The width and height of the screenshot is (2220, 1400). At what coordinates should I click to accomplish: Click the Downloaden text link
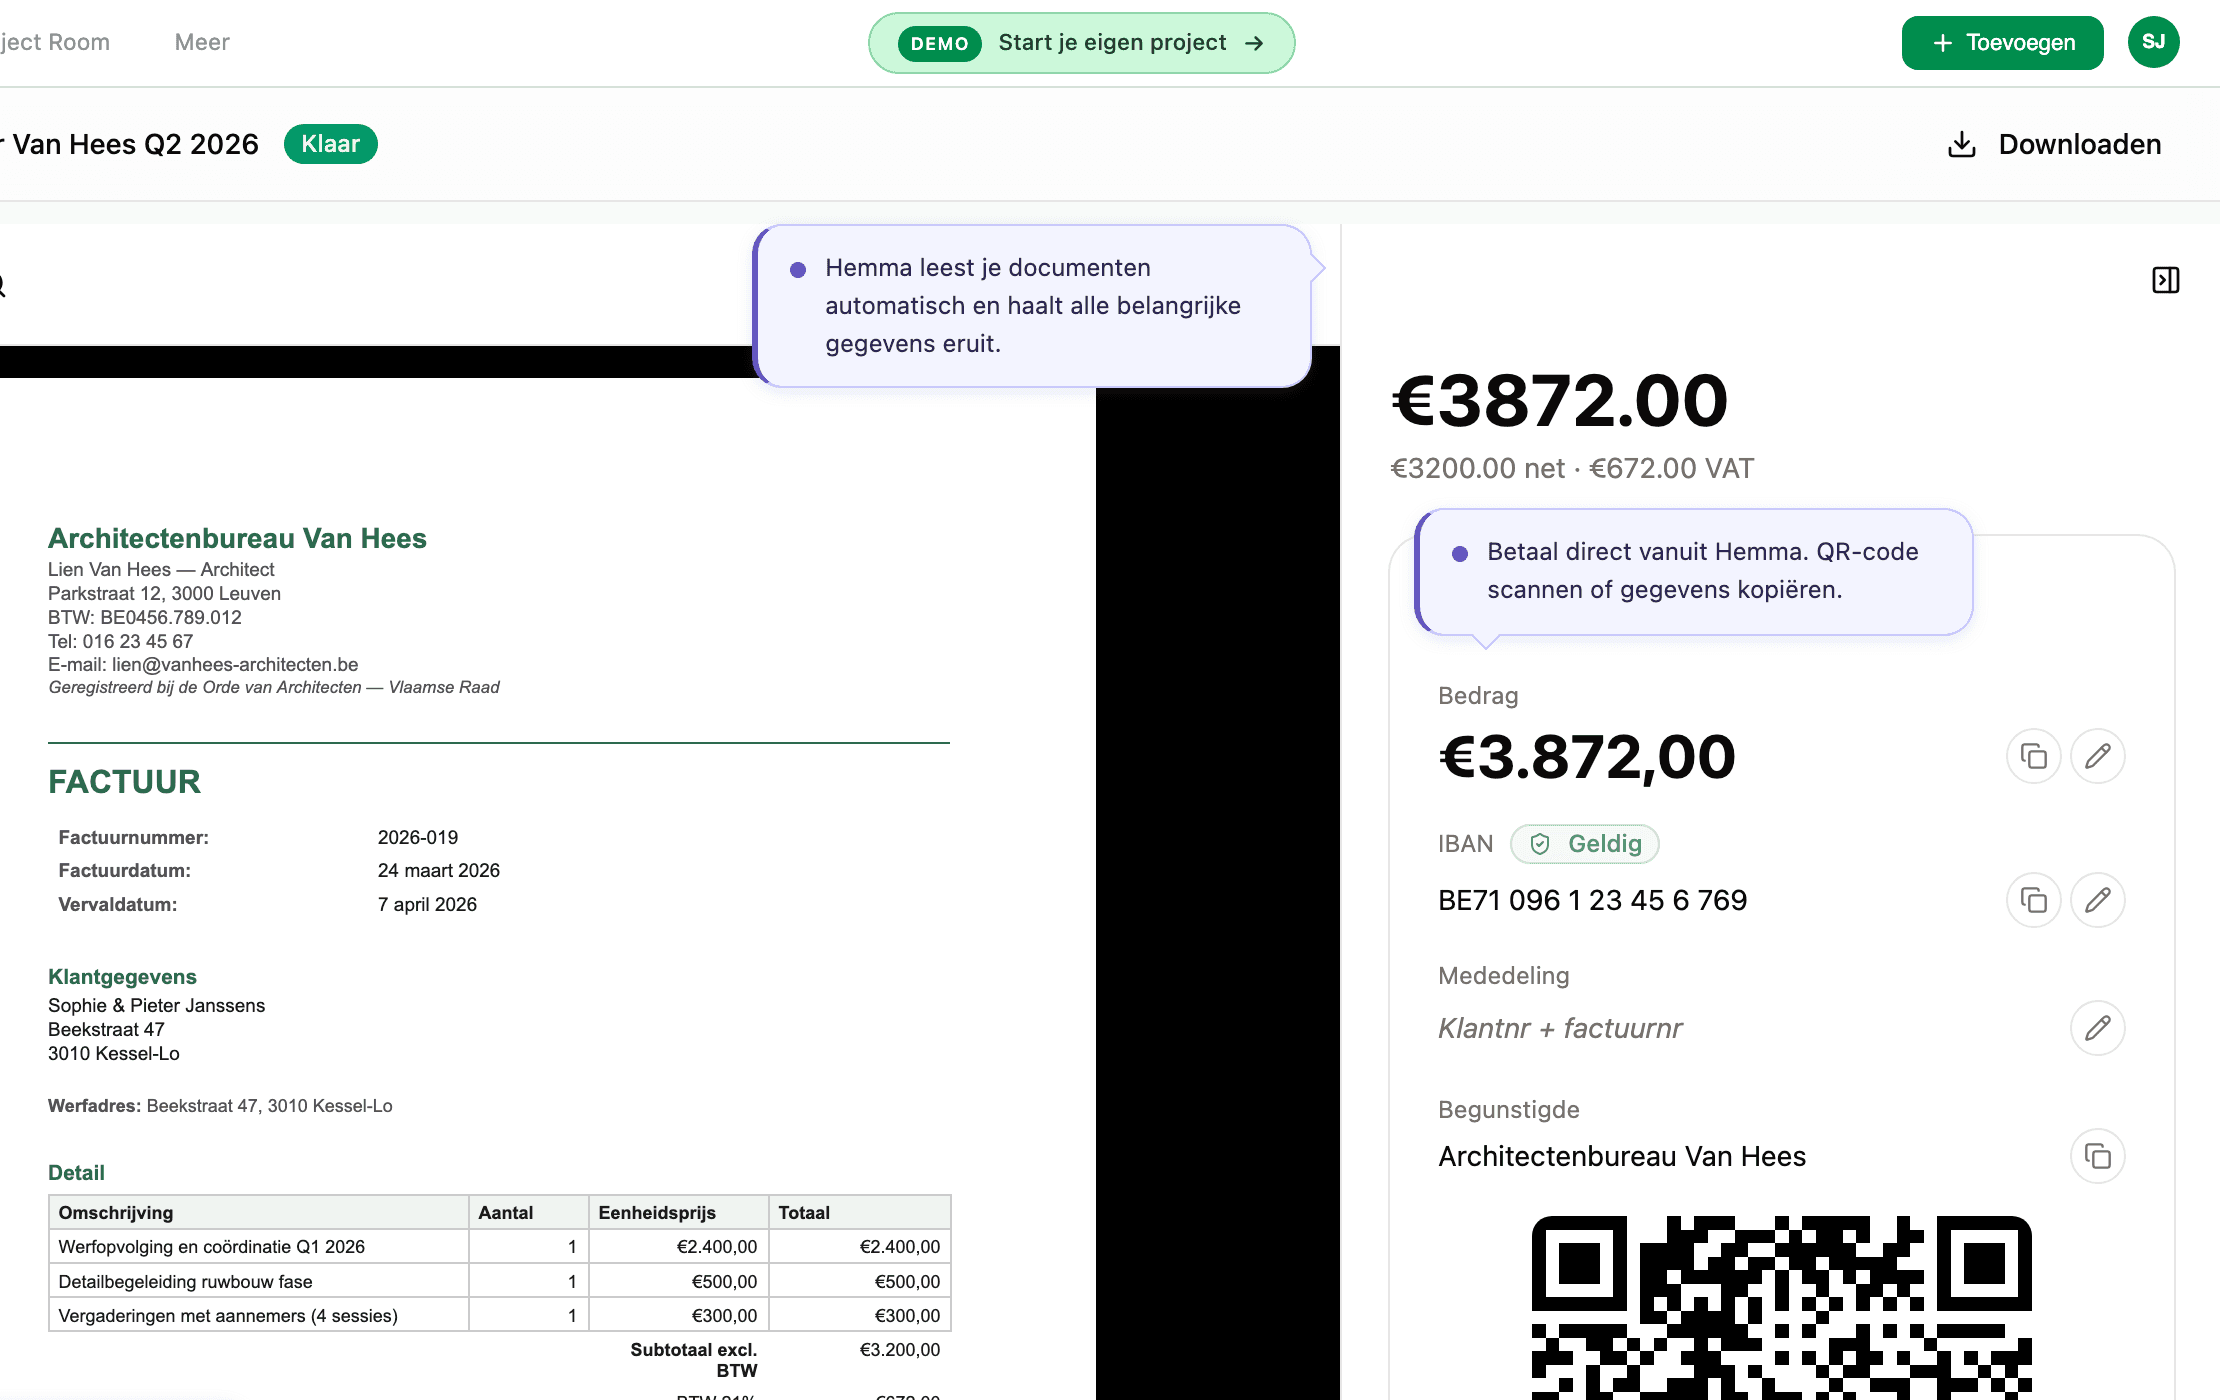click(x=2079, y=145)
